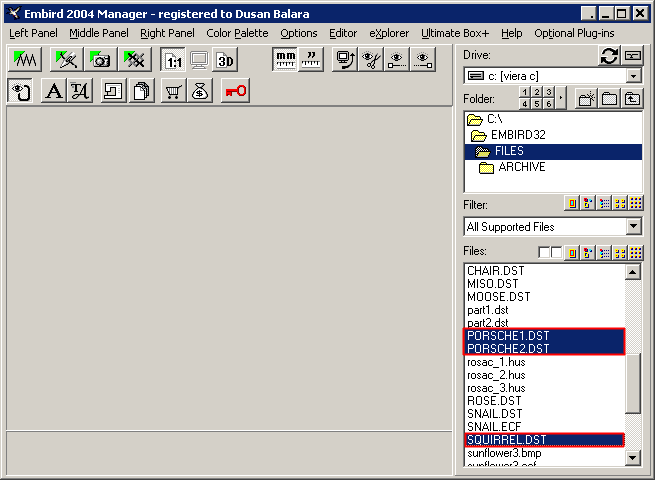Click the crossed-out stitches toolbar icon

[135, 60]
